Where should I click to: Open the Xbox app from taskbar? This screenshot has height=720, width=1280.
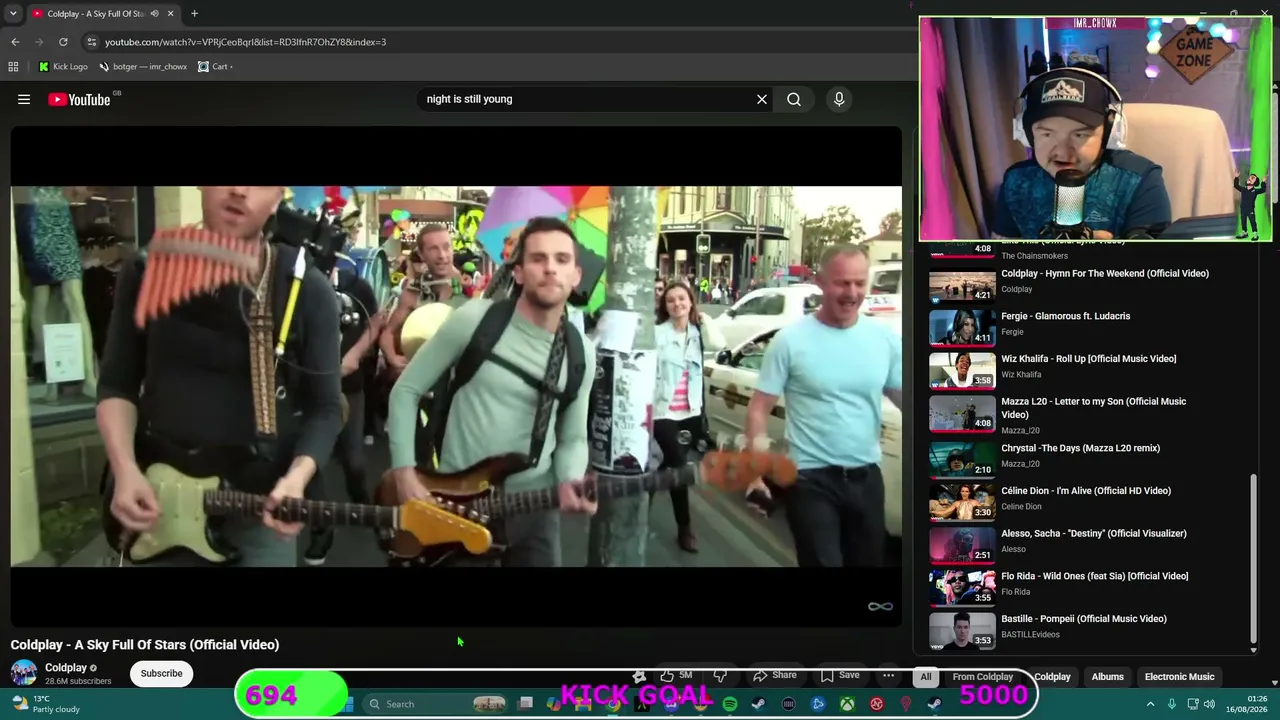pyautogui.click(x=847, y=704)
